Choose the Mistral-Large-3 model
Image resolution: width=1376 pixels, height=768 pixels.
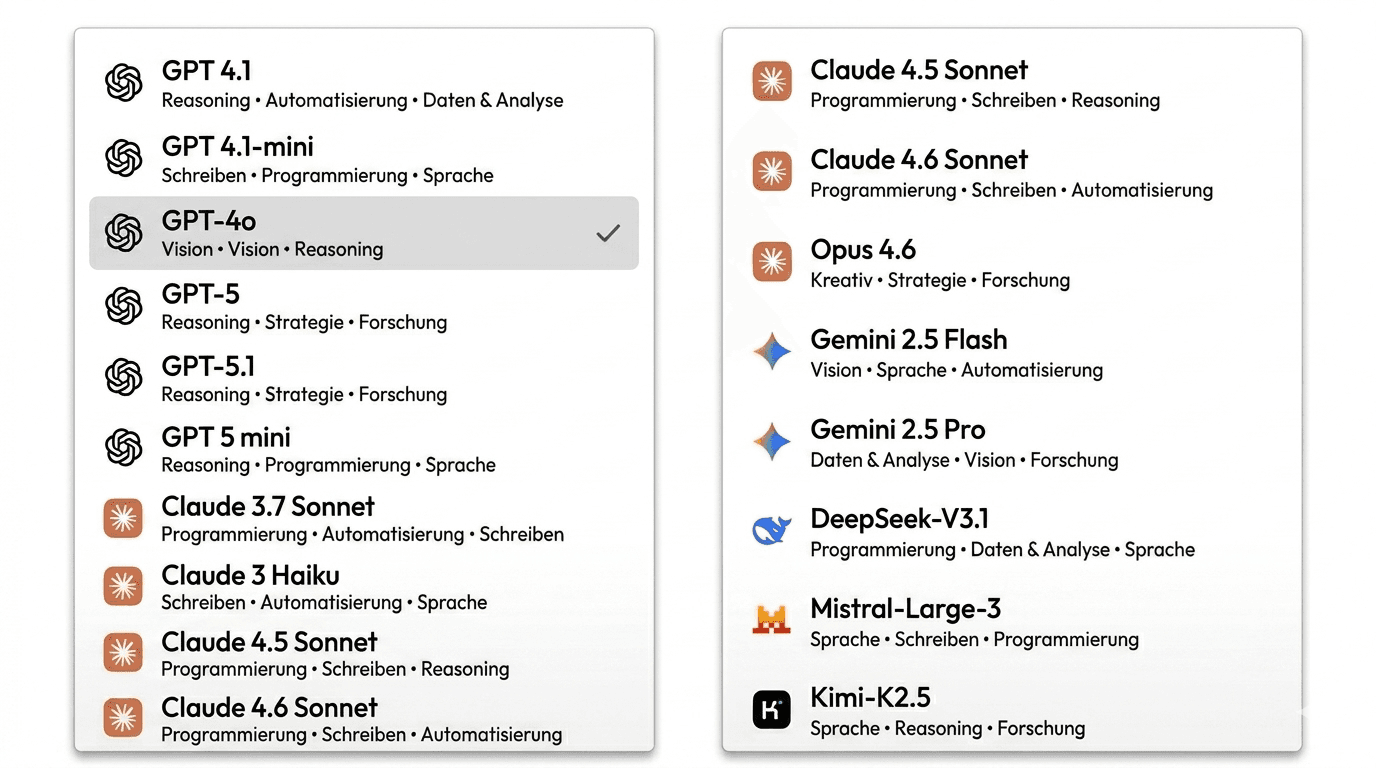tap(1012, 622)
